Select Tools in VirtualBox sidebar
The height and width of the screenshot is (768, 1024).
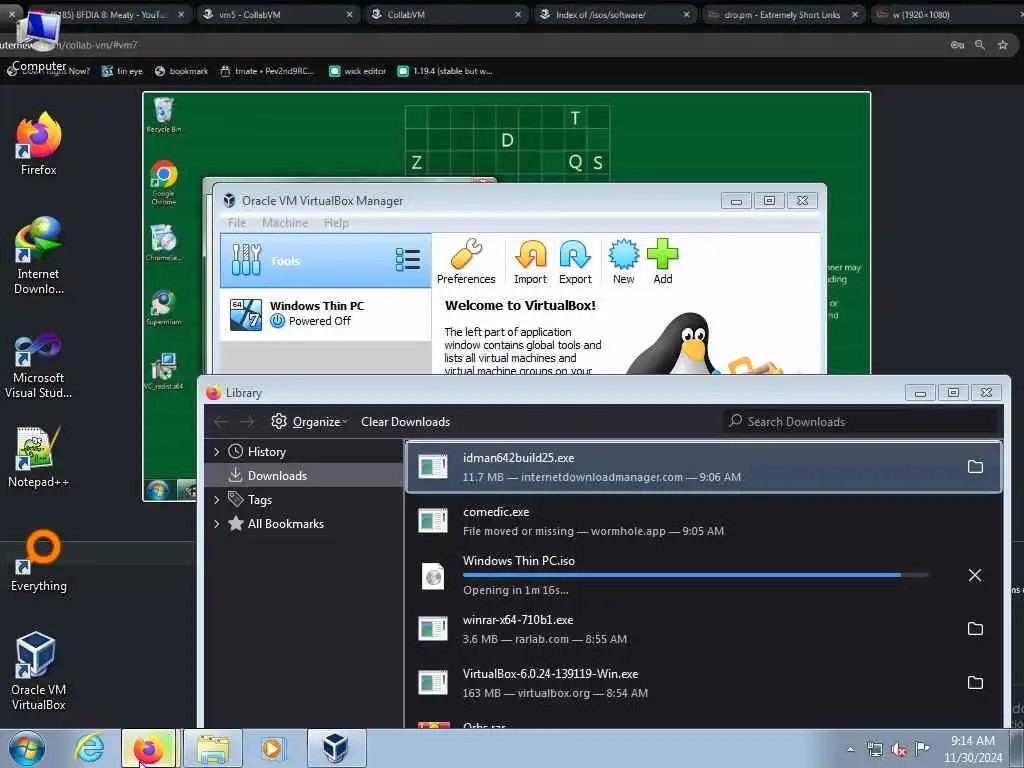point(325,261)
